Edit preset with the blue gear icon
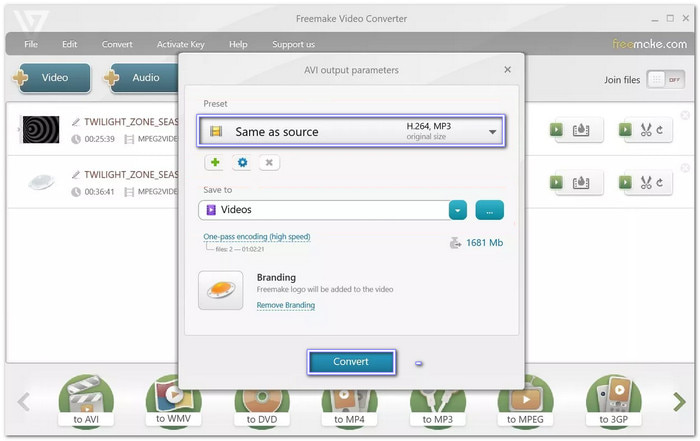The height and width of the screenshot is (441, 700). click(242, 162)
